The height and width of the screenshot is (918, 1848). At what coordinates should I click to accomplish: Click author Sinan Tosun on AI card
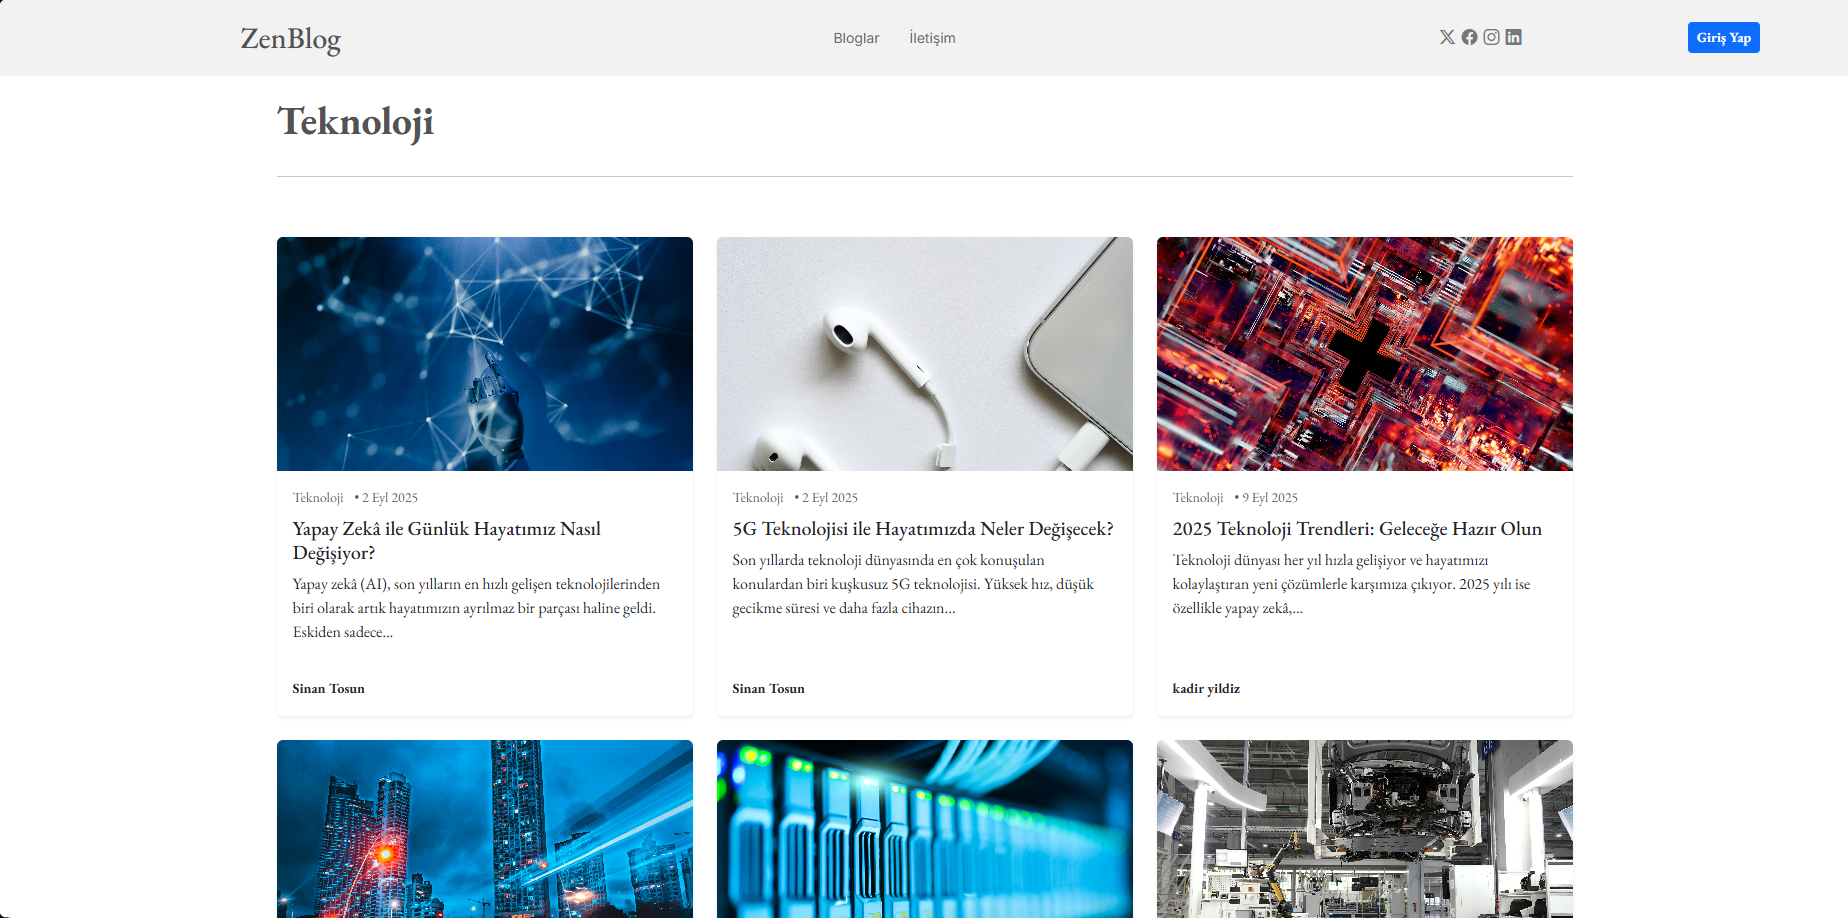pos(328,689)
